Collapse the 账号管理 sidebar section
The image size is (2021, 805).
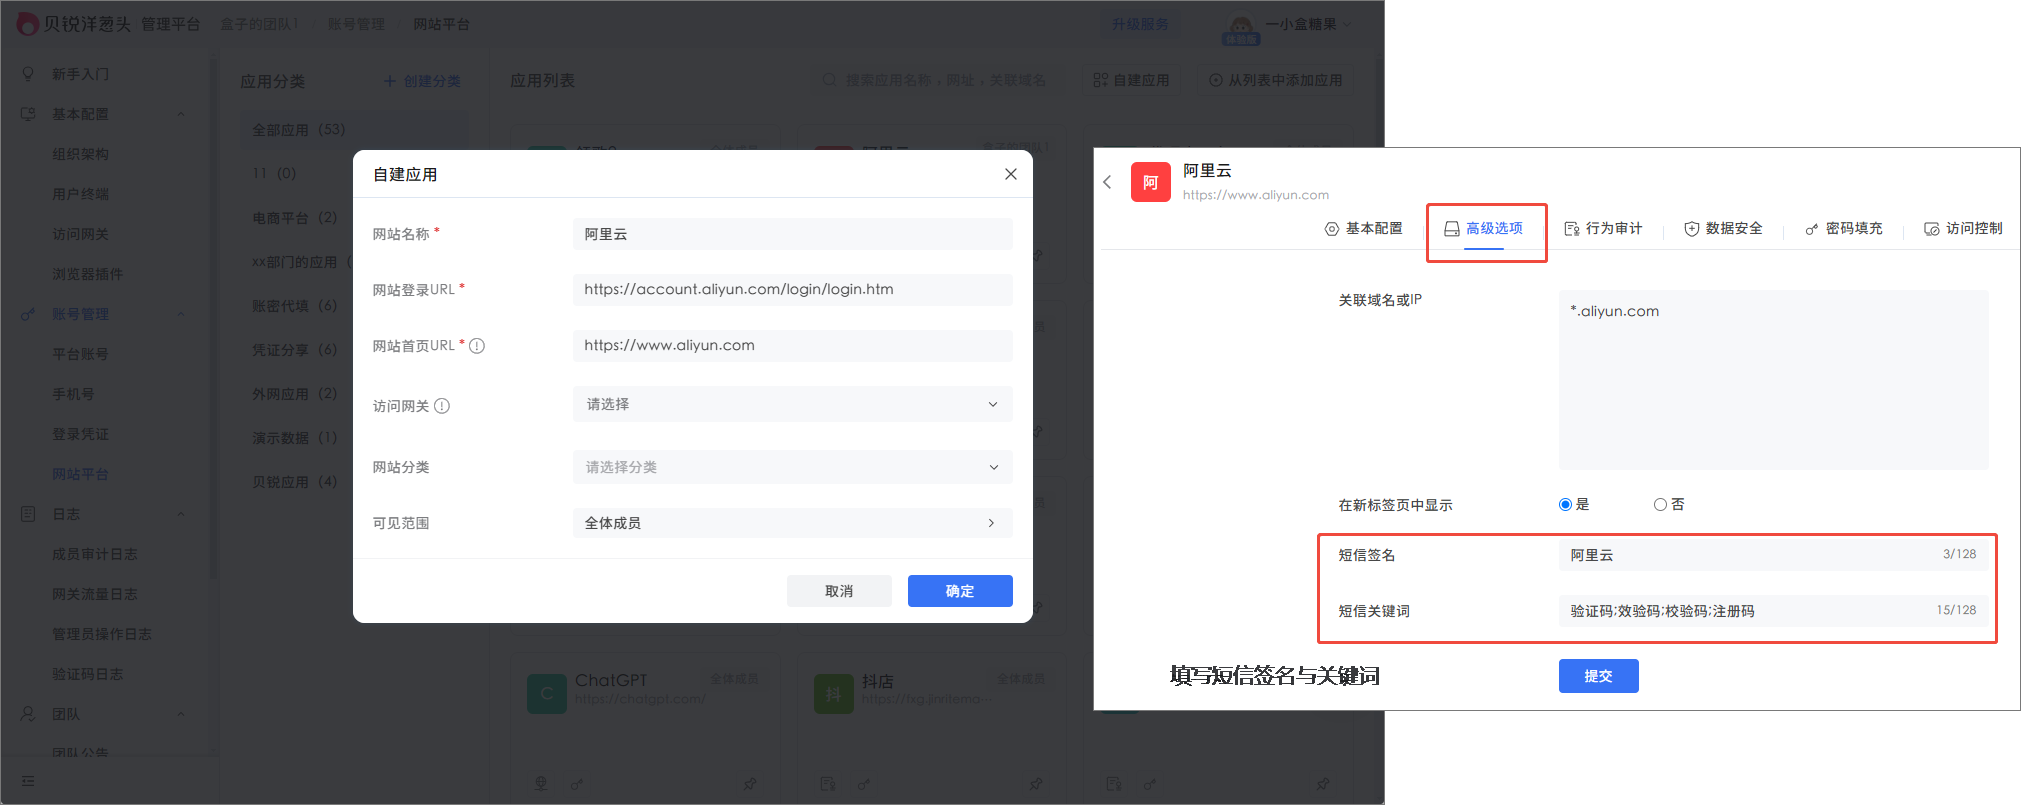181,314
